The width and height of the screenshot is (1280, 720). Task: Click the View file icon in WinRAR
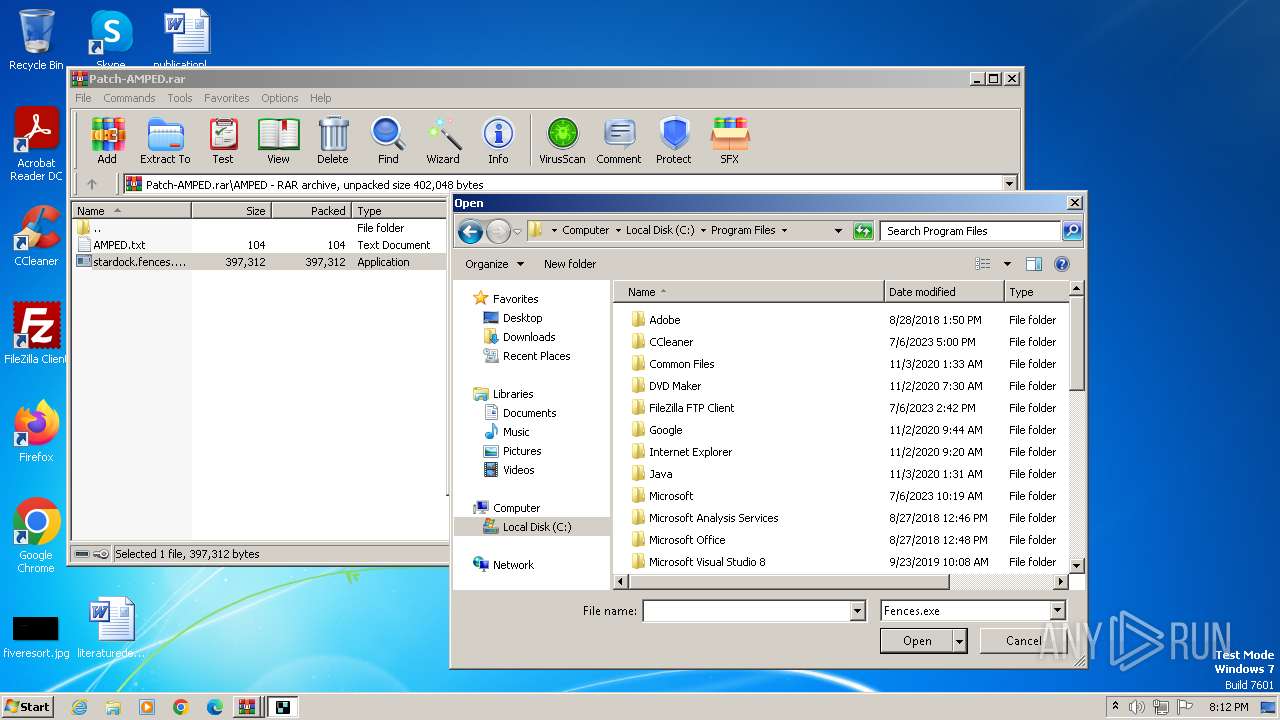(x=278, y=140)
